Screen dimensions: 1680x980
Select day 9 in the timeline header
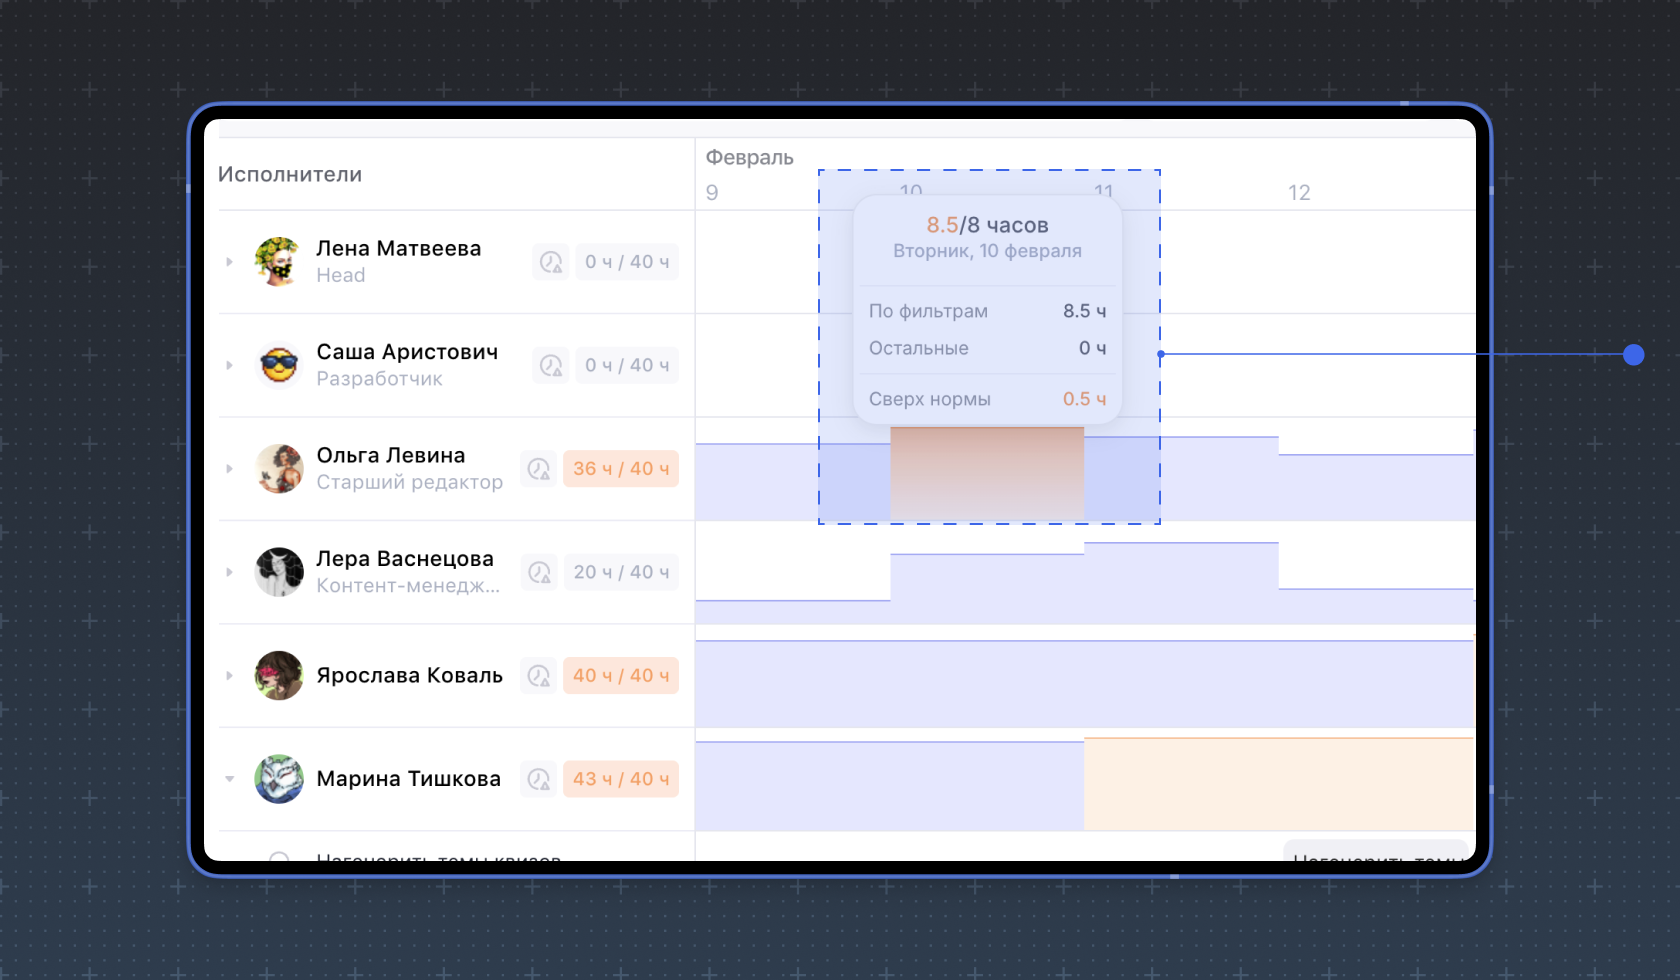pos(712,193)
